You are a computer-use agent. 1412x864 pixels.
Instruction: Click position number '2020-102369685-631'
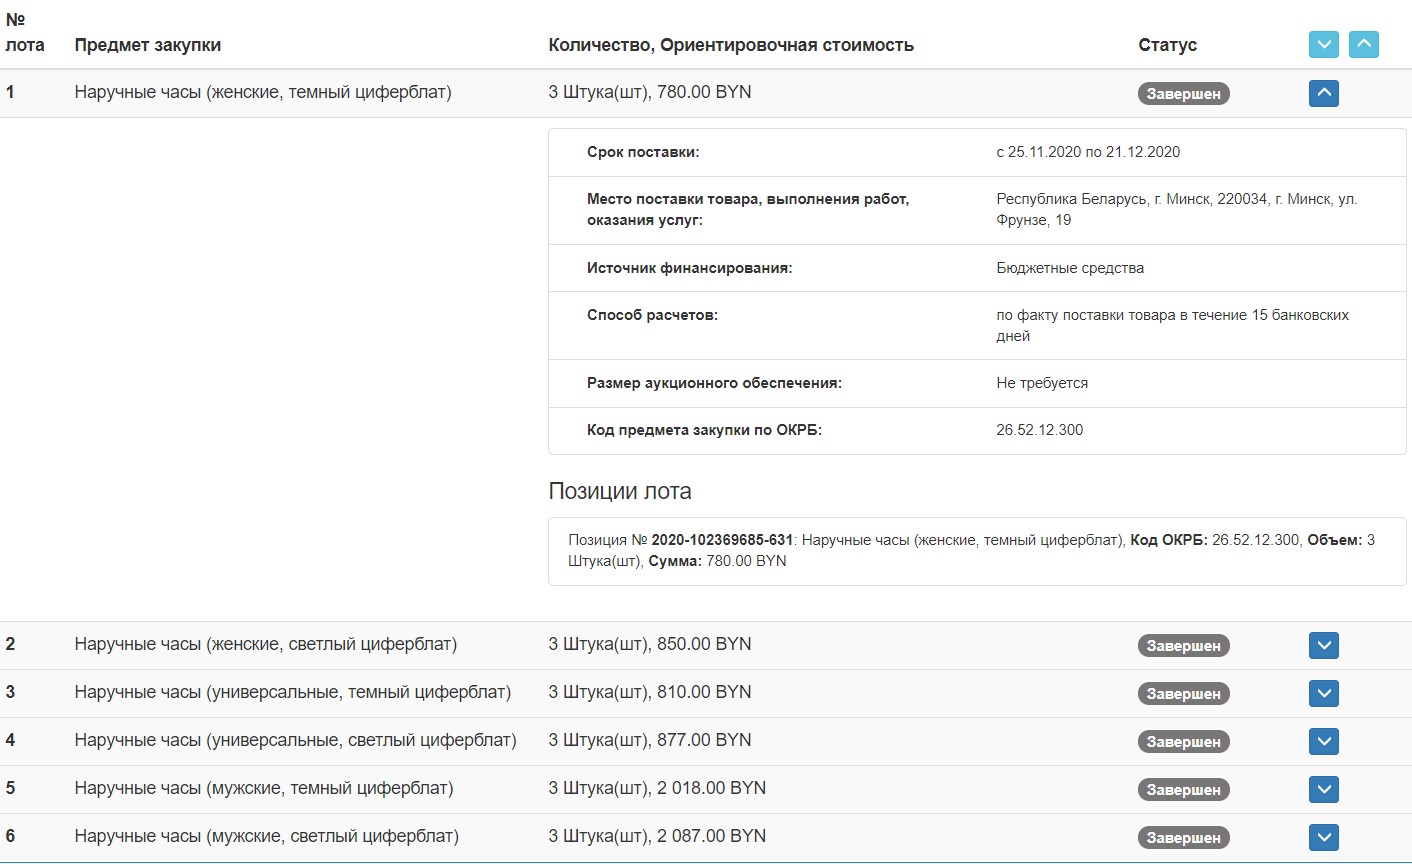(722, 540)
